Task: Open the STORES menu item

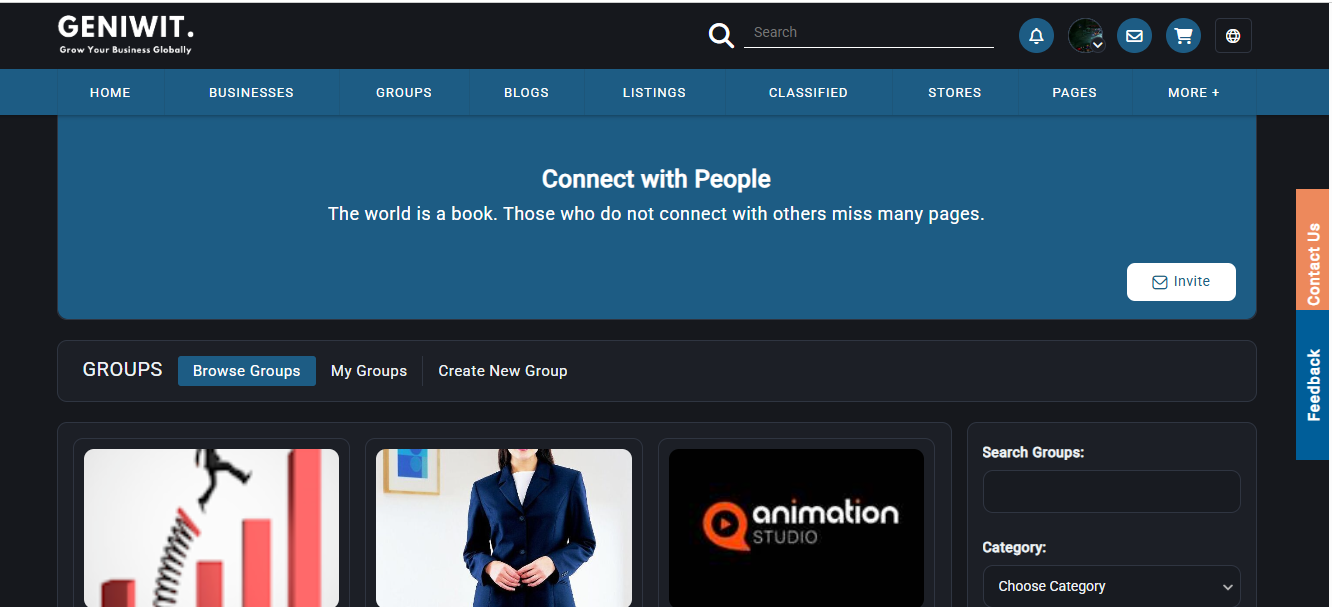Action: point(955,92)
